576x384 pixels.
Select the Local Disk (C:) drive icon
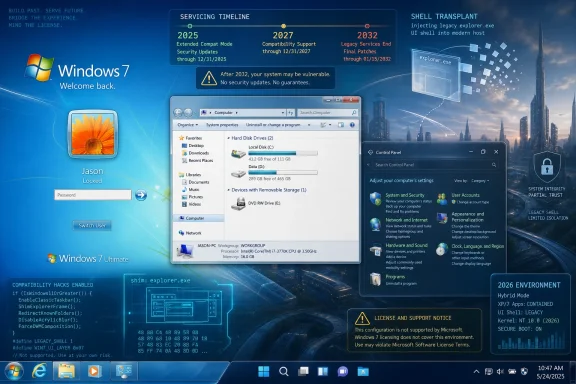(x=238, y=153)
